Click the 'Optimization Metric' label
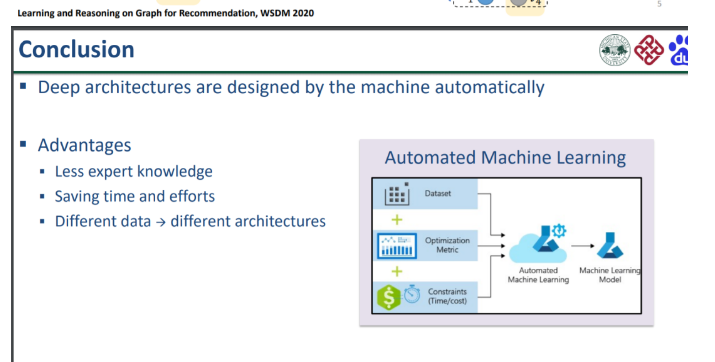The image size is (715, 362). [447, 245]
